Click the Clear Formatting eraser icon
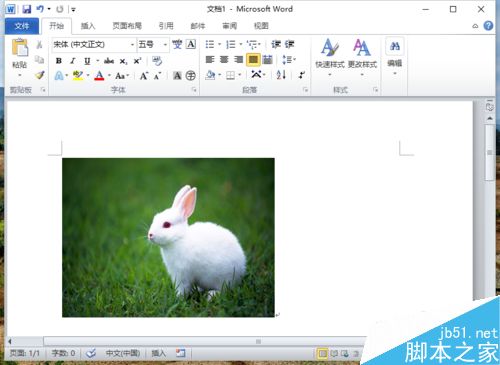 click(x=157, y=61)
